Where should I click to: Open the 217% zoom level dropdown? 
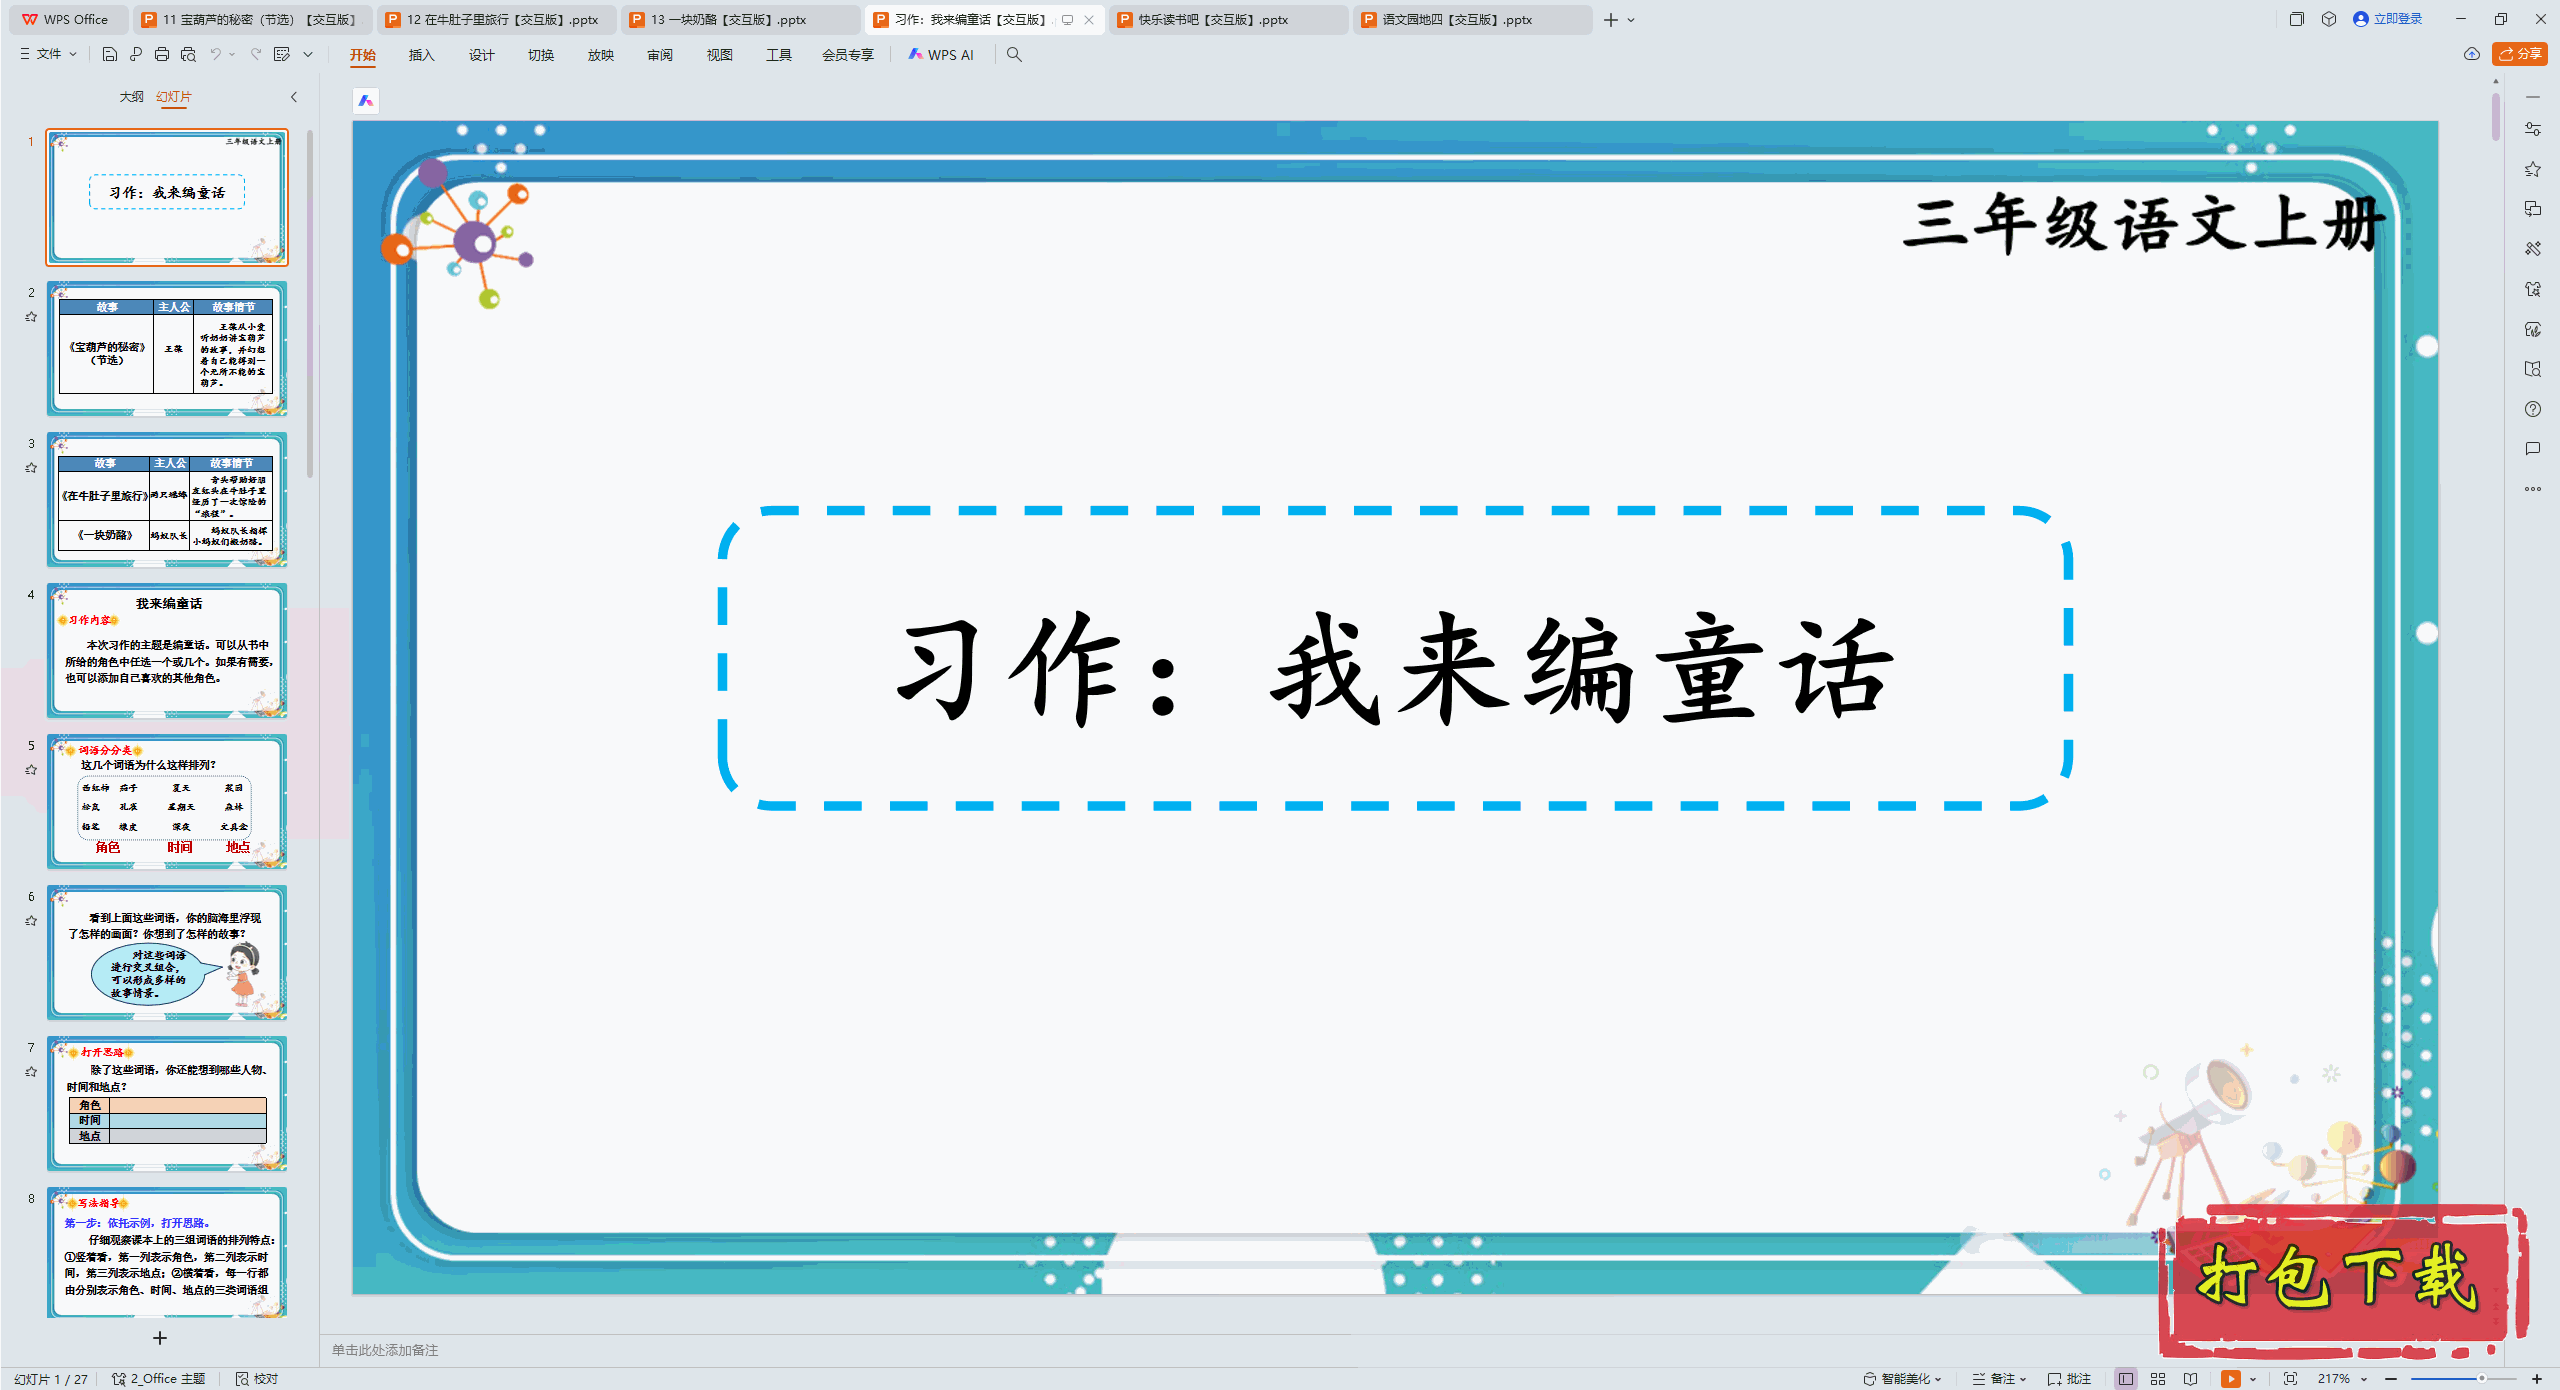[x=2342, y=1378]
